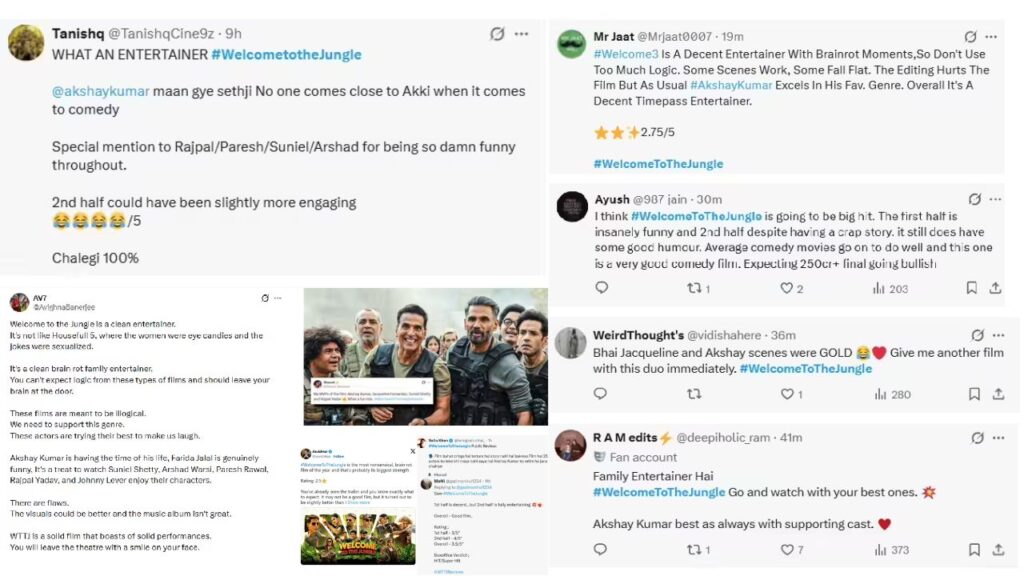Share R A M edits tweet
The image size is (1024, 576).
click(x=998, y=550)
